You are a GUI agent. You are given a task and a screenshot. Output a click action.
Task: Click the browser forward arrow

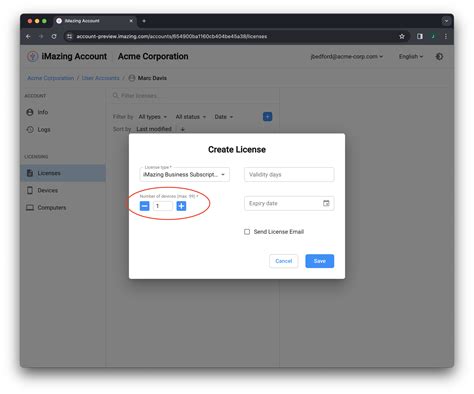[x=41, y=36]
